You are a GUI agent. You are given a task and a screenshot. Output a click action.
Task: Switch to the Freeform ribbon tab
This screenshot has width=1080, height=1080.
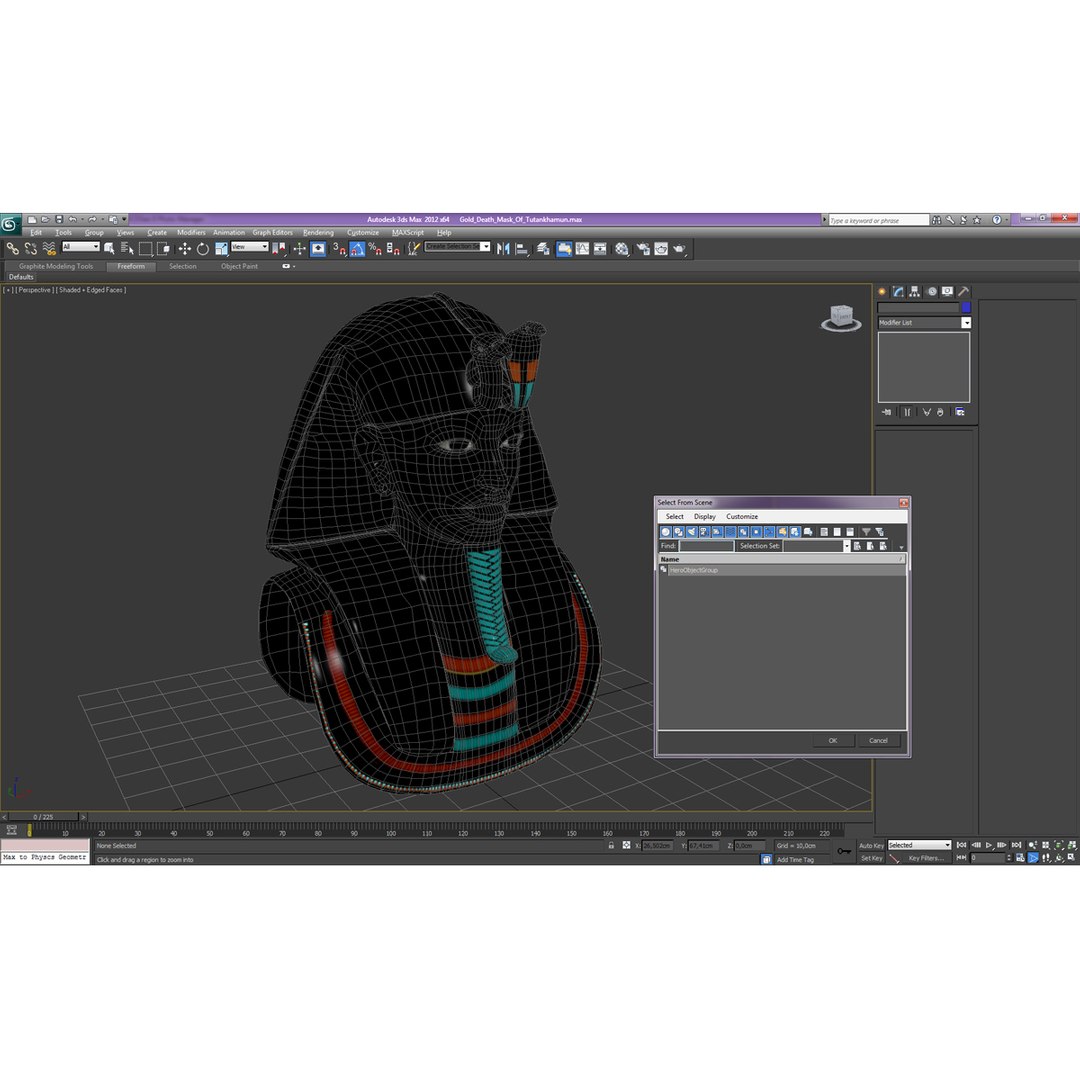click(131, 266)
